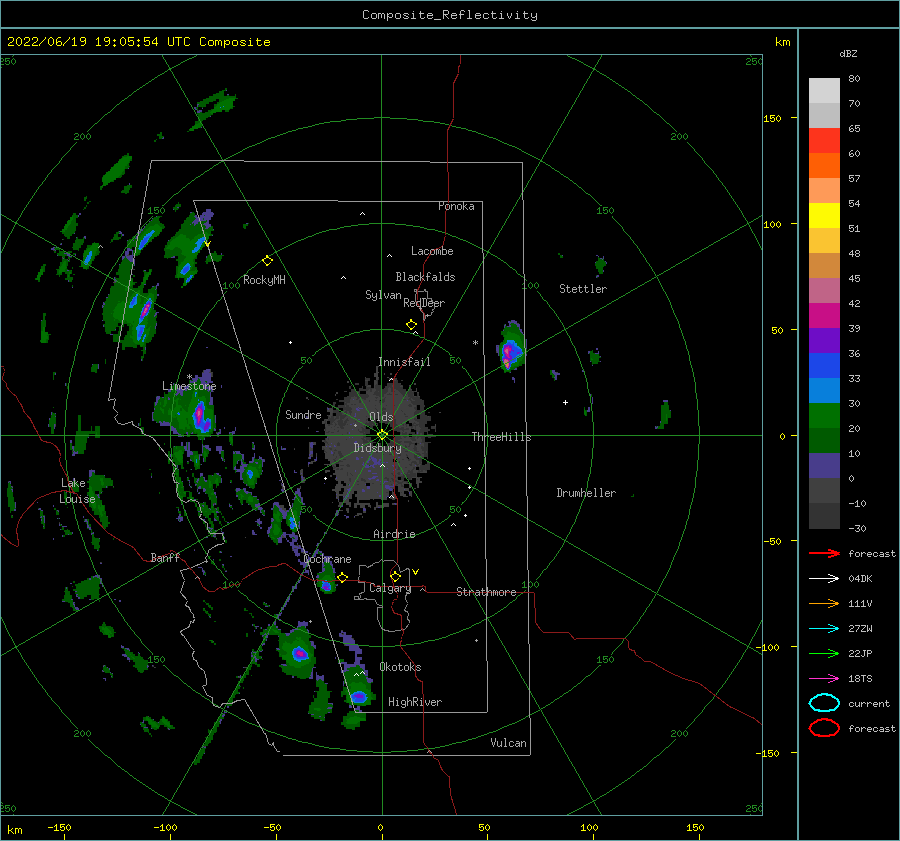Pick the green 30 dBZ color swatch
The height and width of the screenshot is (841, 900).
point(824,416)
